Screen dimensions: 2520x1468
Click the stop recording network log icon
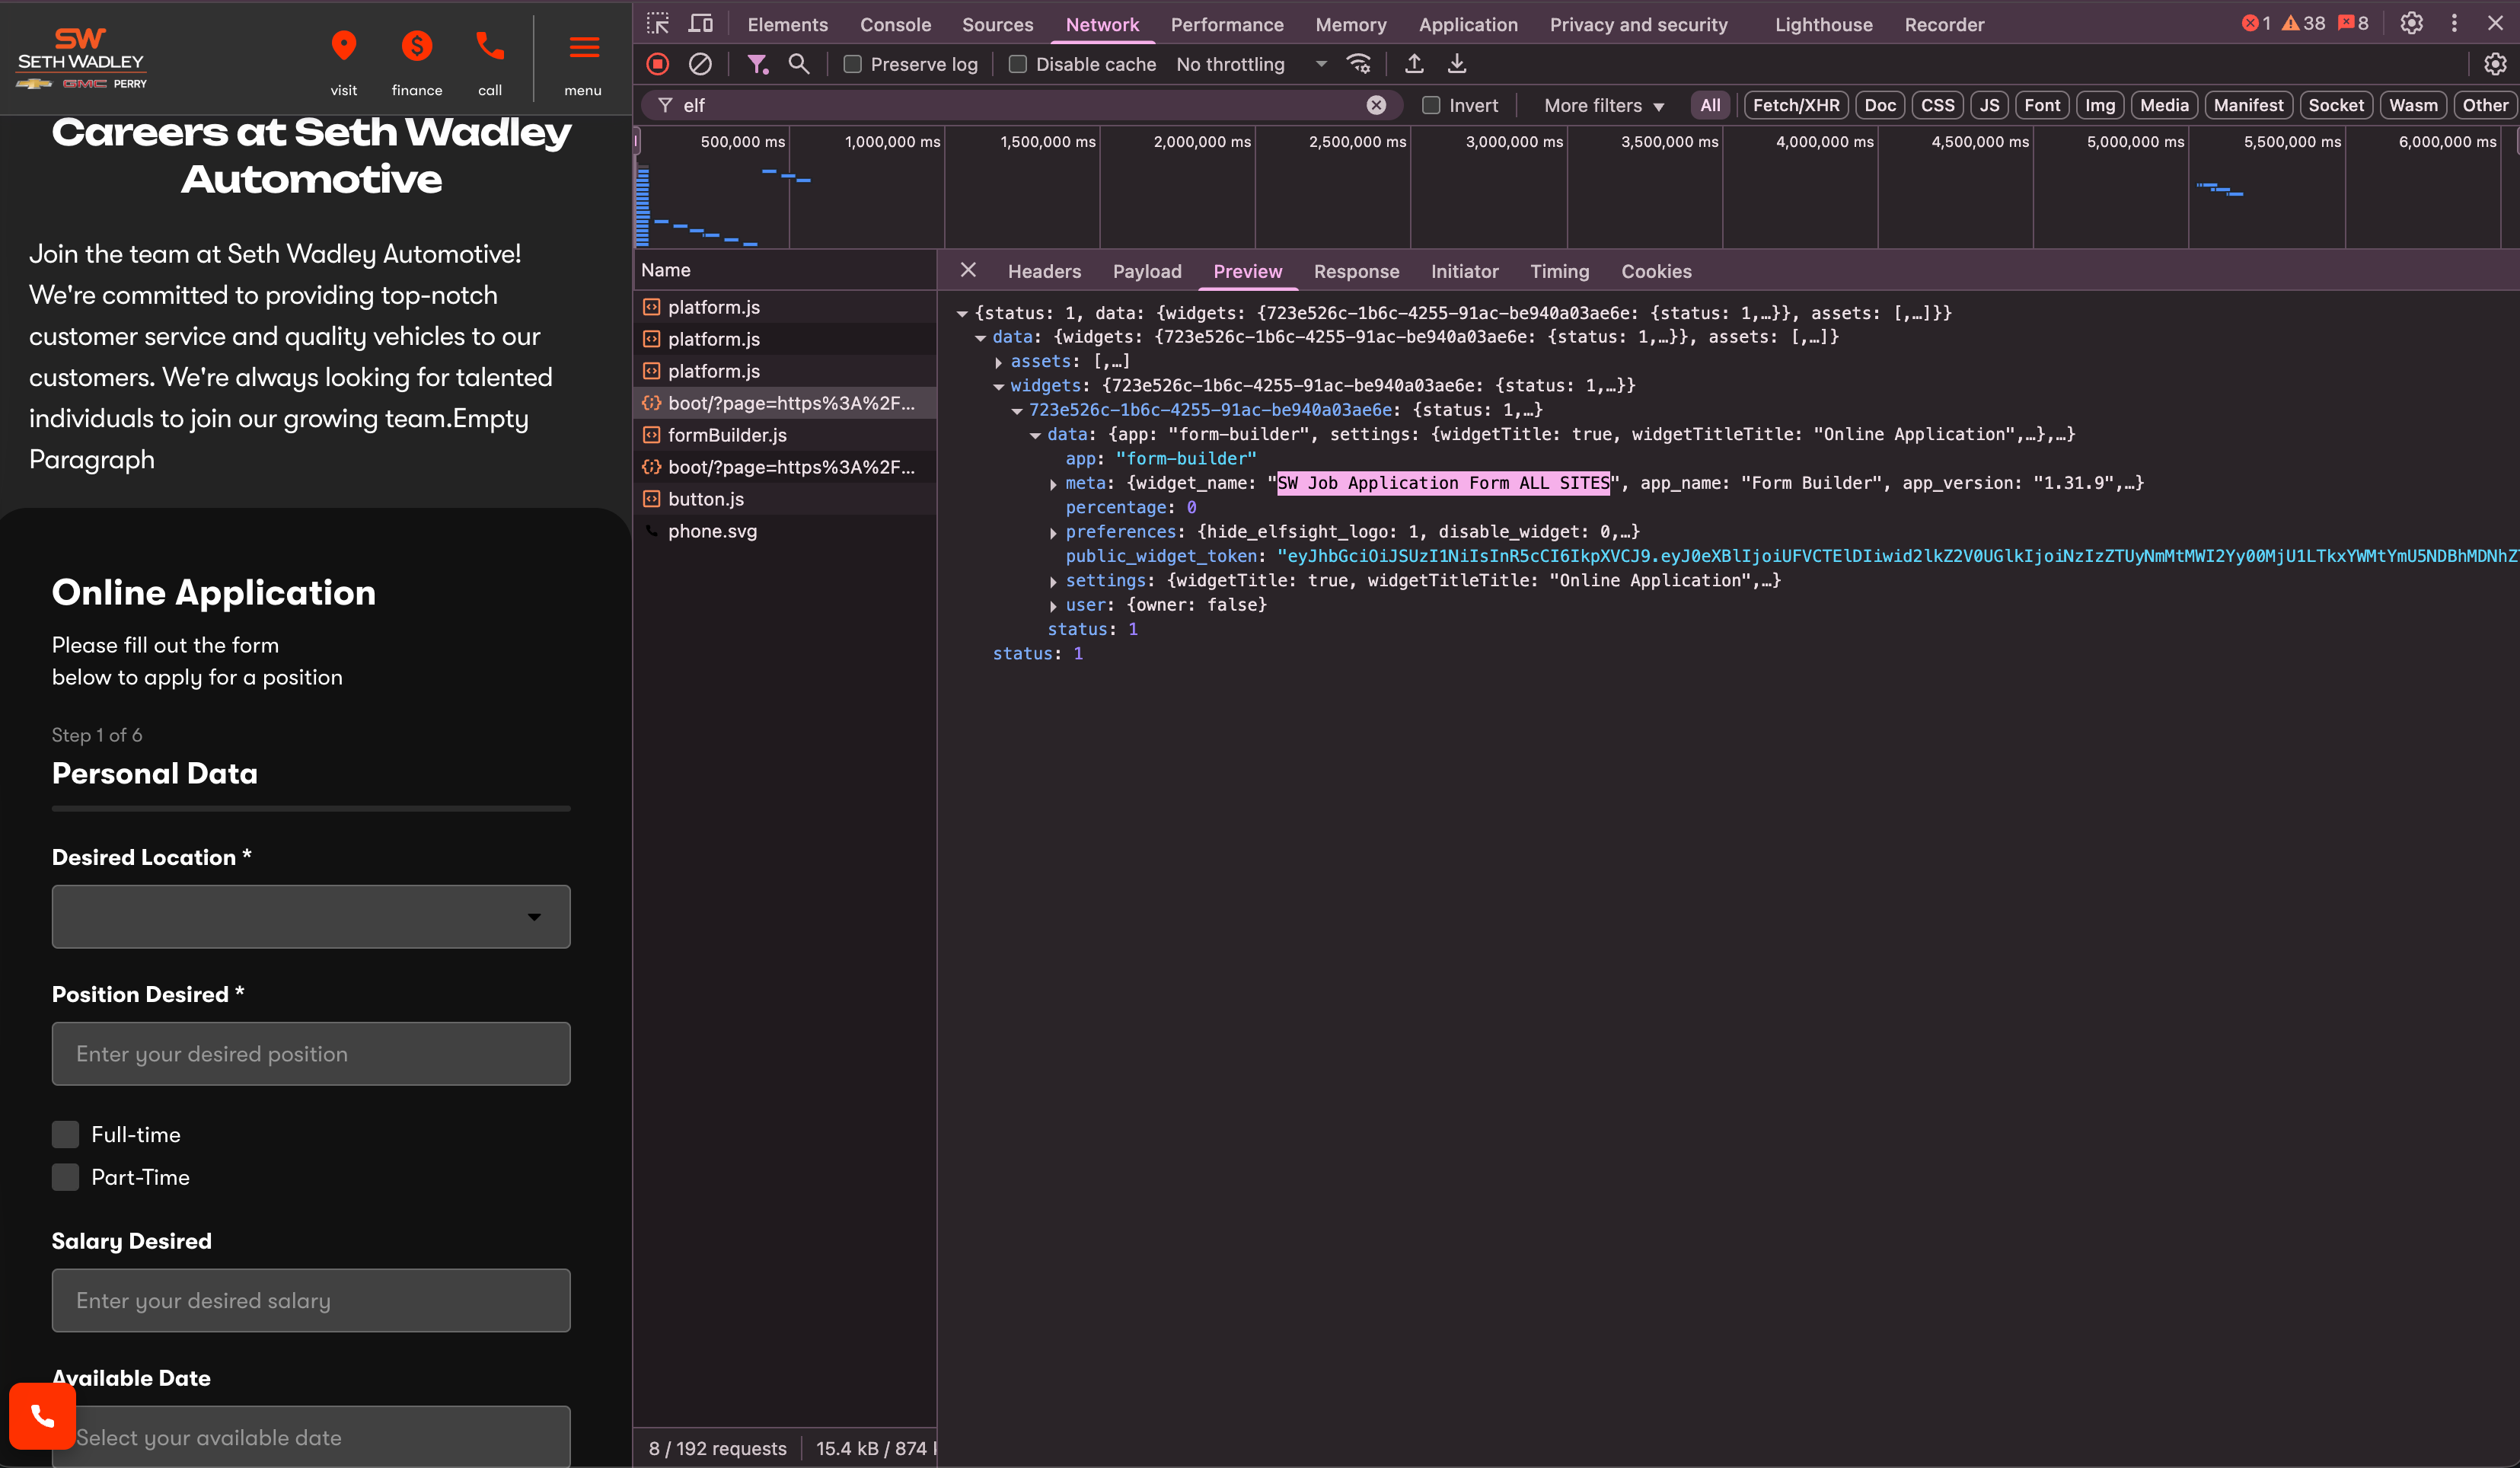[657, 64]
